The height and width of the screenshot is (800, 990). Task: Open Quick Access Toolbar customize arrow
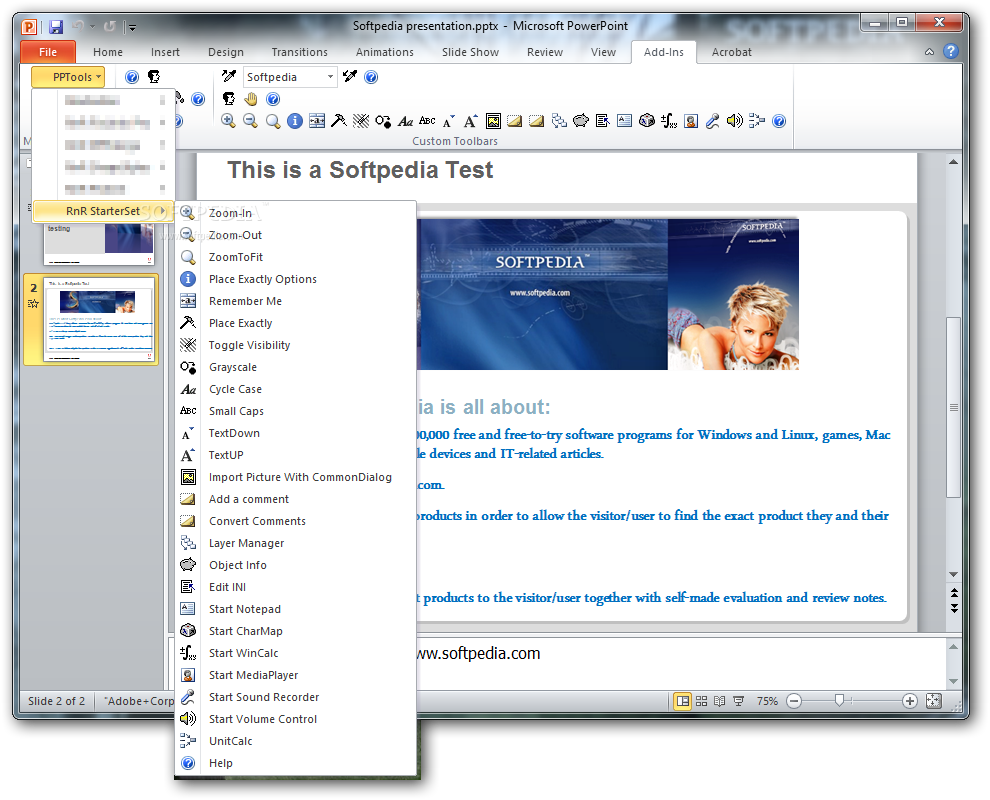tap(132, 27)
